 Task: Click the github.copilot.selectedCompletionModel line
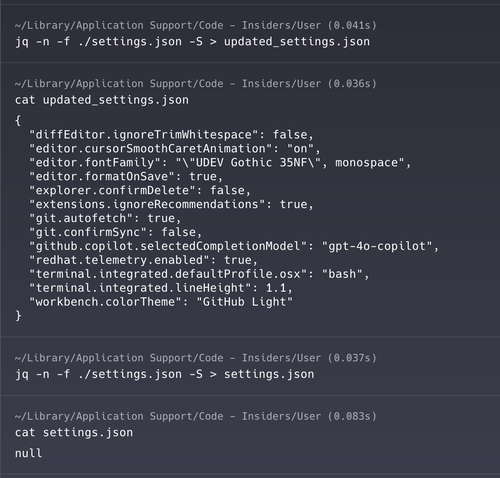click(x=234, y=246)
